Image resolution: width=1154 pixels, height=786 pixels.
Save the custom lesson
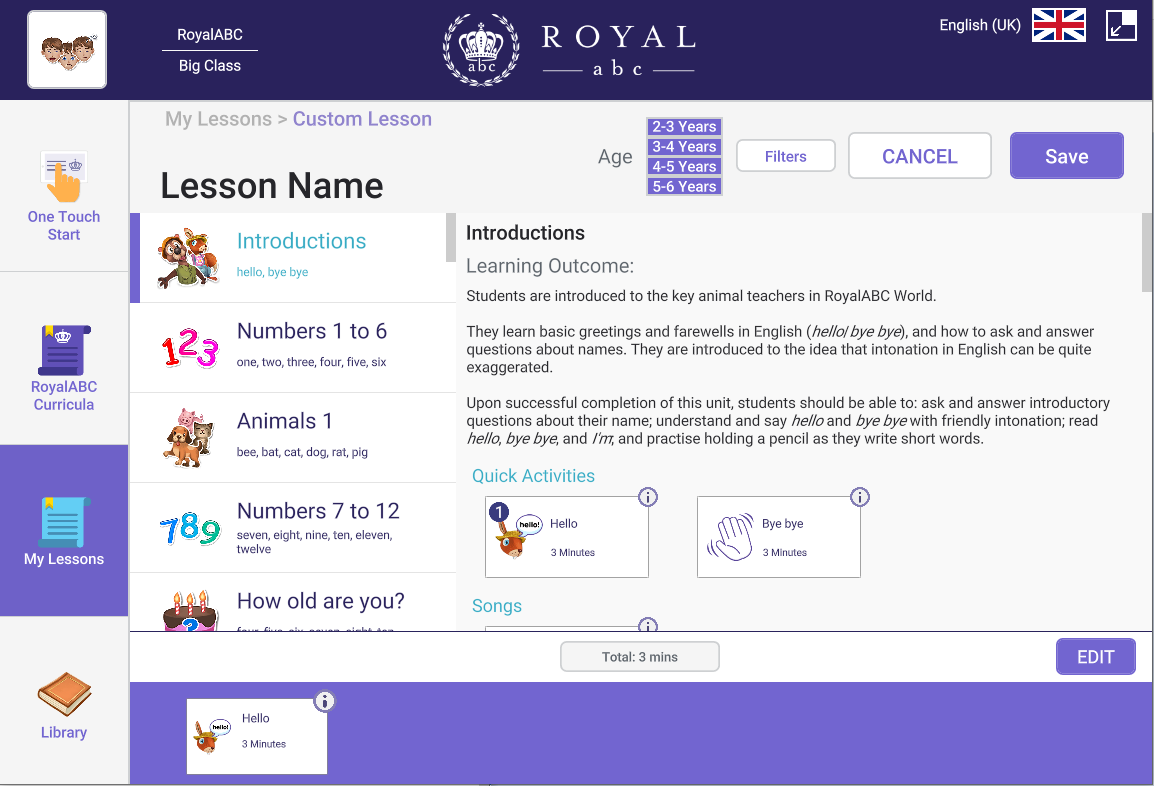coord(1066,156)
